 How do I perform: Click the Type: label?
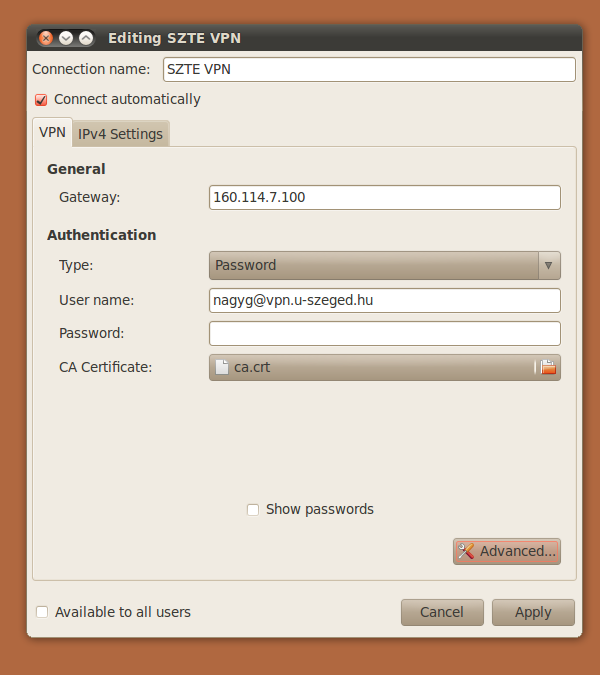coord(76,265)
